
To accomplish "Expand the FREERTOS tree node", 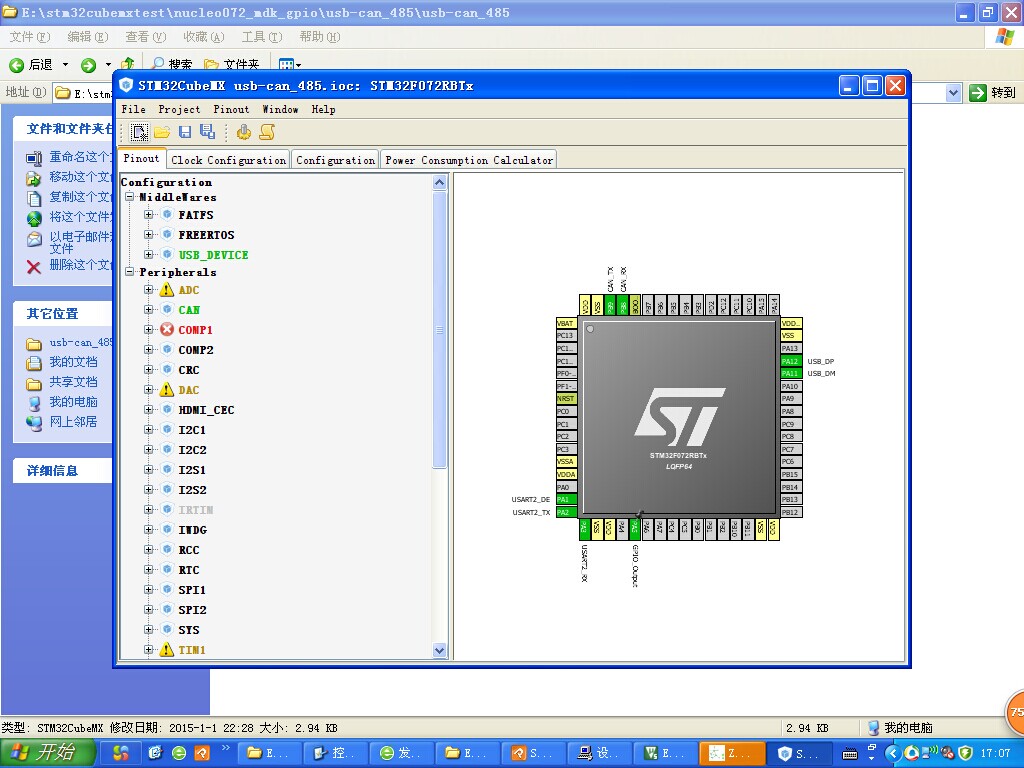I will (149, 234).
